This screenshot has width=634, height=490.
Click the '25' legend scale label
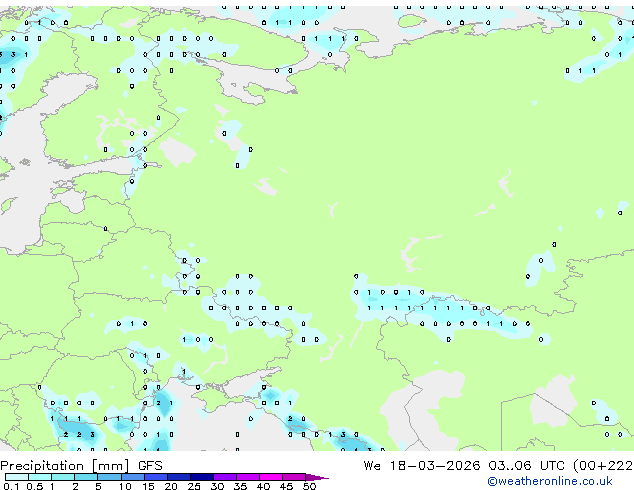tap(194, 486)
